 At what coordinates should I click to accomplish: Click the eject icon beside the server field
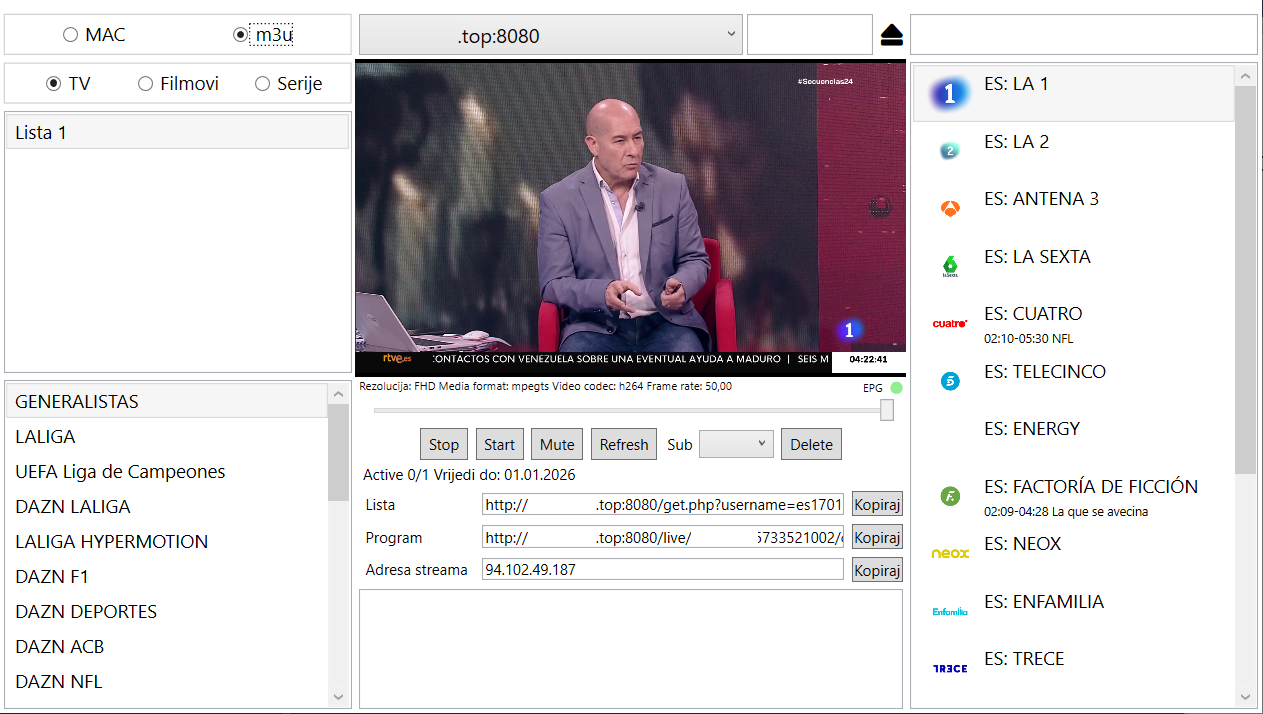(892, 36)
